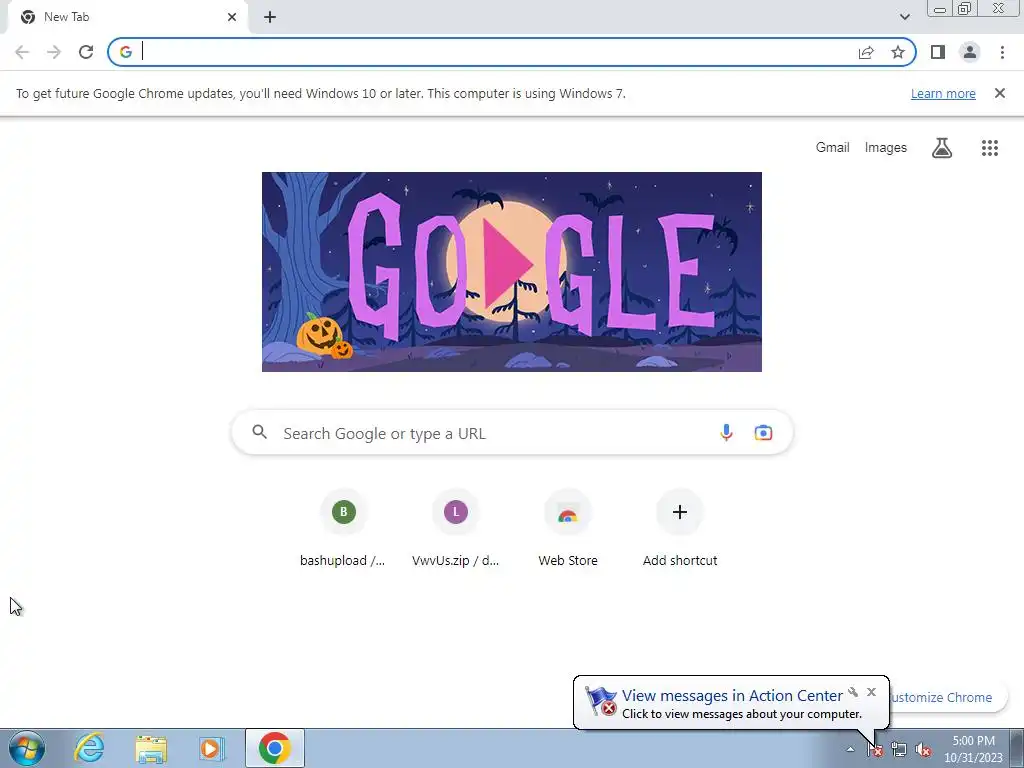Close the New Tab tab
This screenshot has height=768, width=1024.
pyautogui.click(x=232, y=17)
